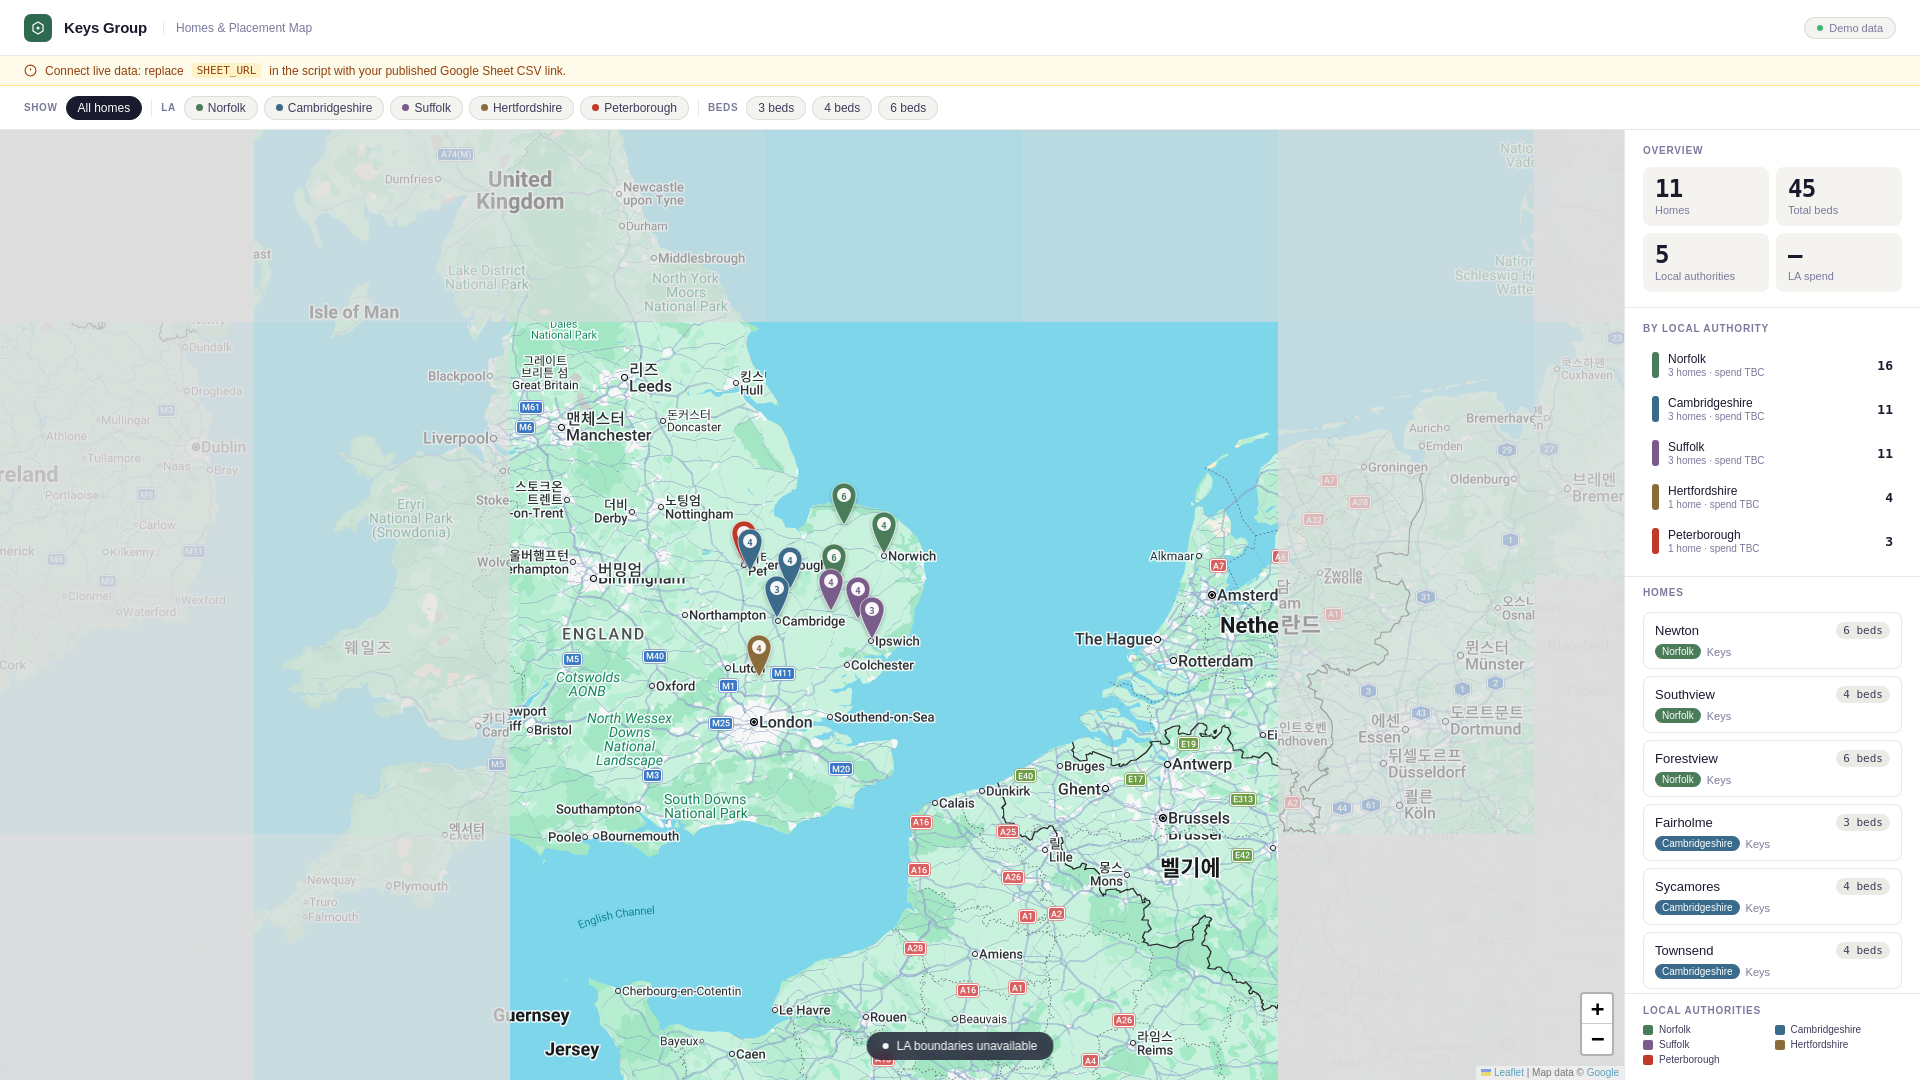Open the Southview home card
1920x1080 pixels.
tap(1772, 704)
